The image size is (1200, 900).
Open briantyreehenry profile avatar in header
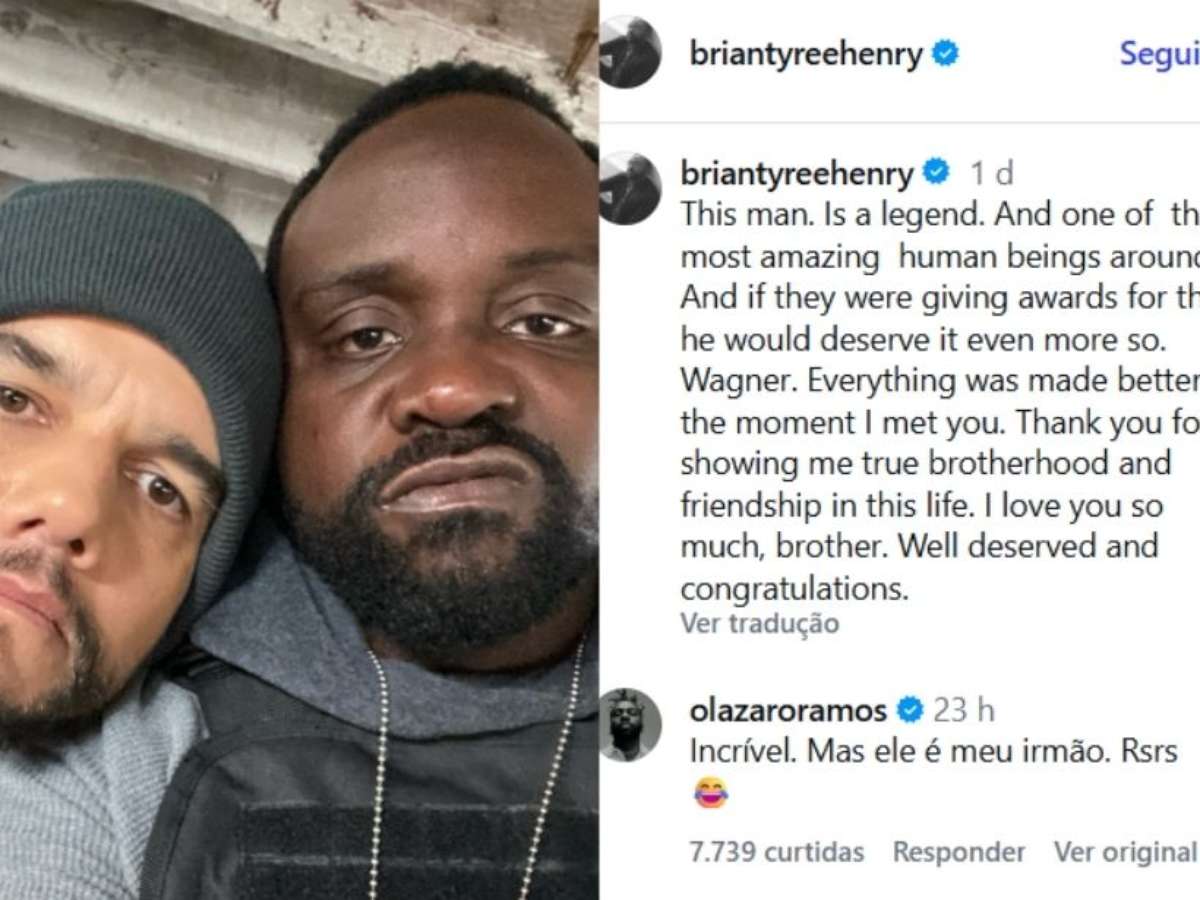pos(630,52)
